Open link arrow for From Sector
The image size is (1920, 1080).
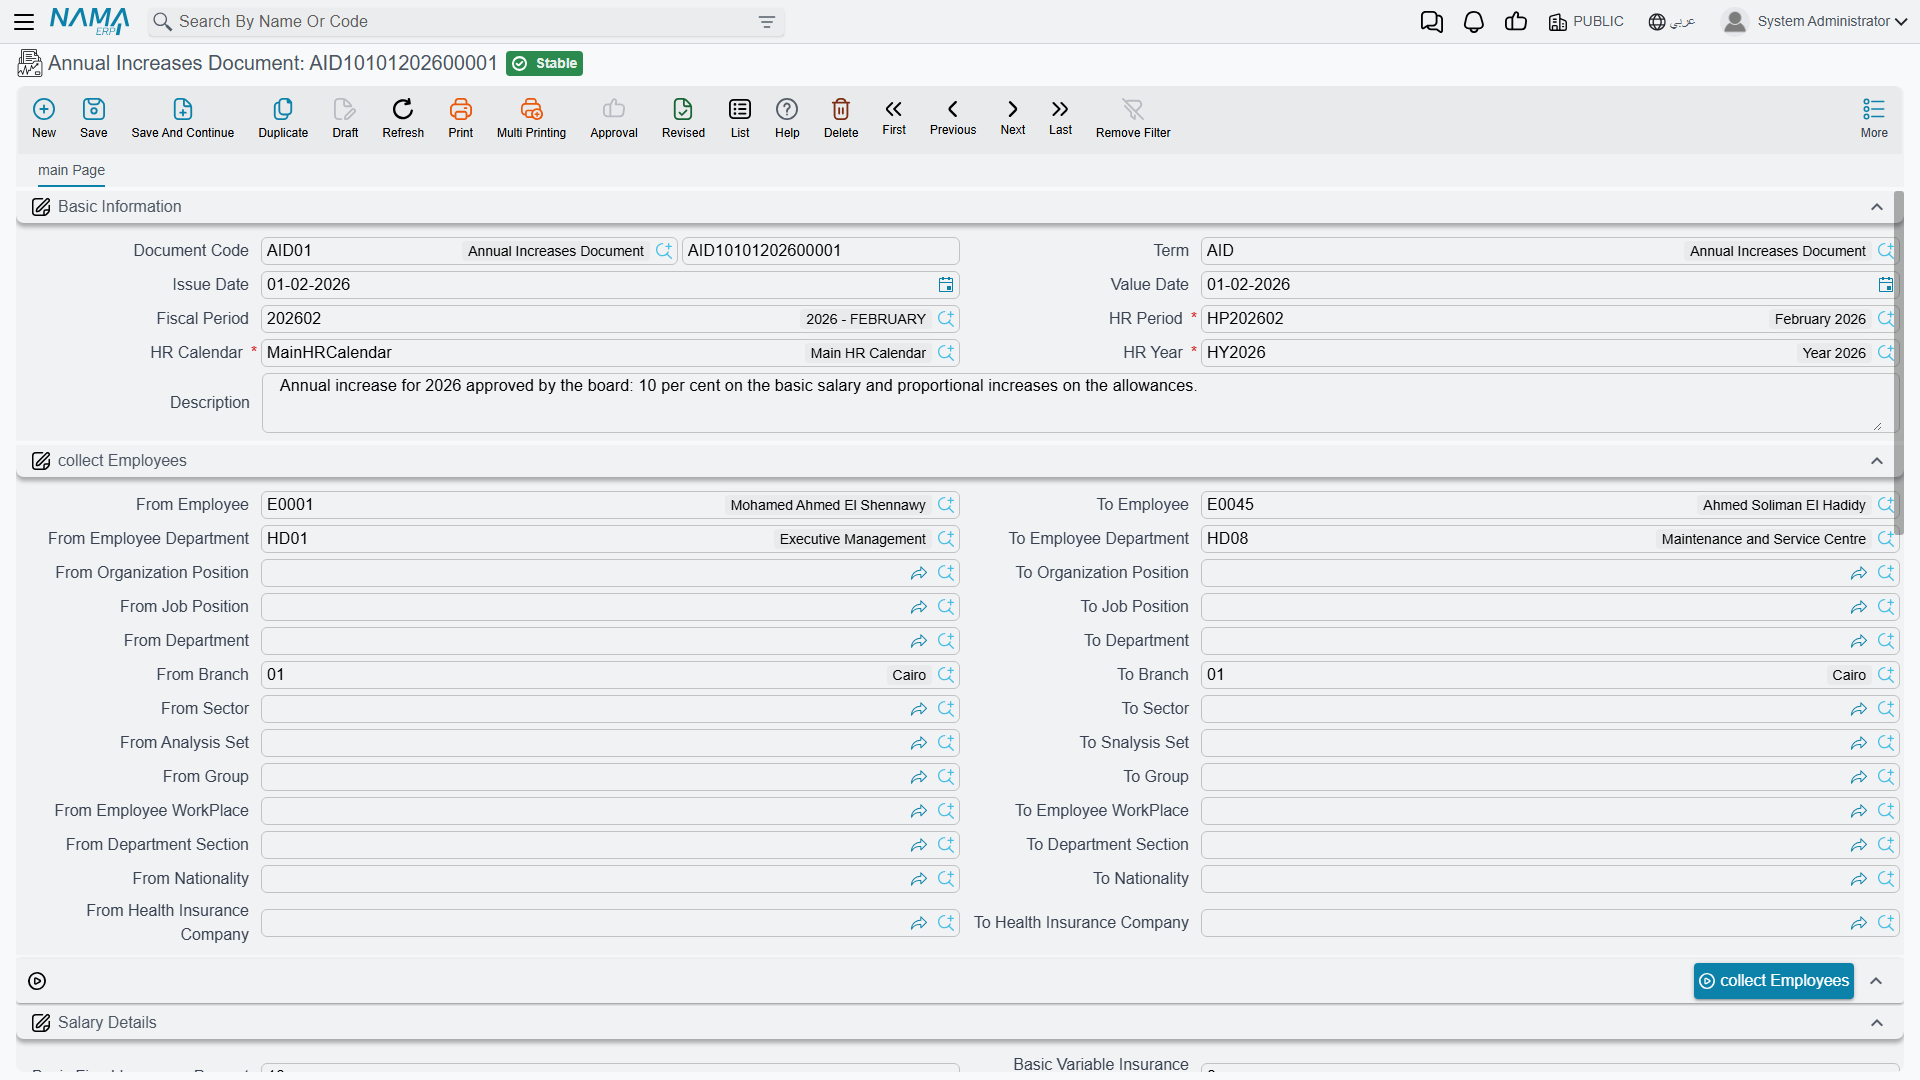coord(918,709)
